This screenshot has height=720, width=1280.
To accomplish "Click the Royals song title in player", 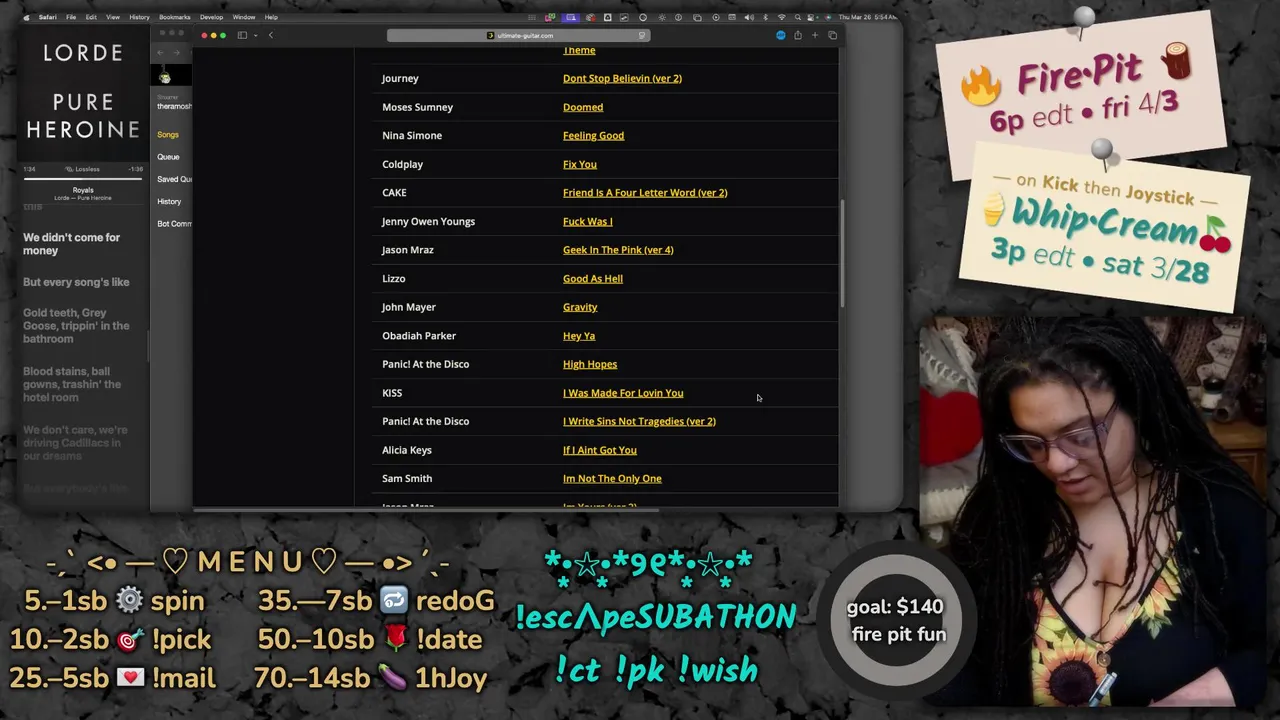I will pyautogui.click(x=83, y=190).
